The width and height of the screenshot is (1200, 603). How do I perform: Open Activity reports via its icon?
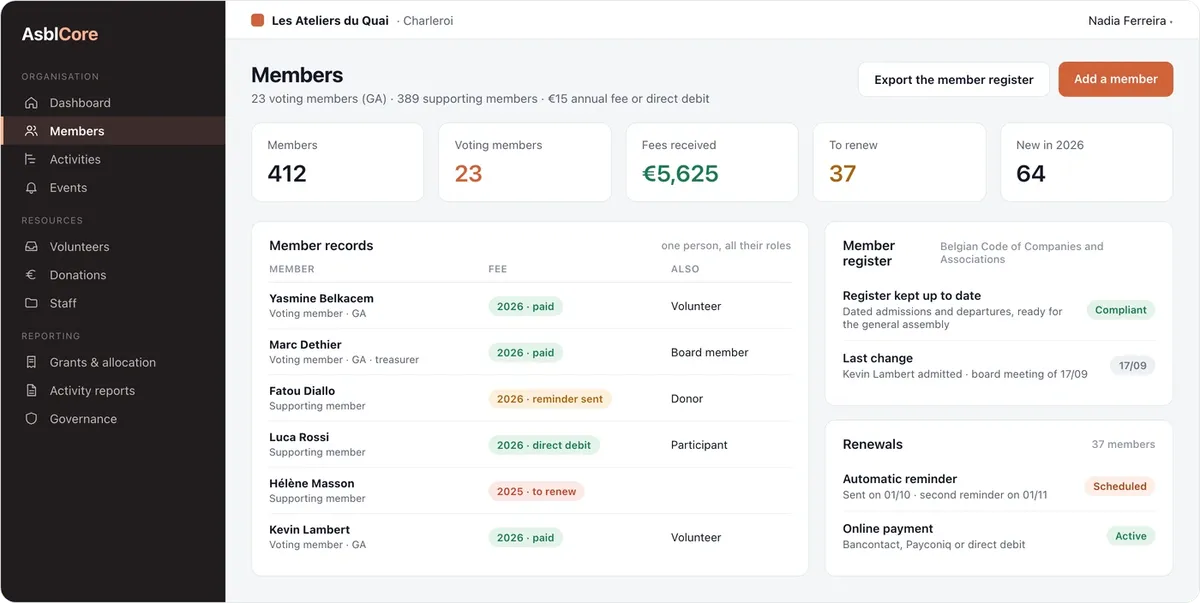[x=31, y=391]
